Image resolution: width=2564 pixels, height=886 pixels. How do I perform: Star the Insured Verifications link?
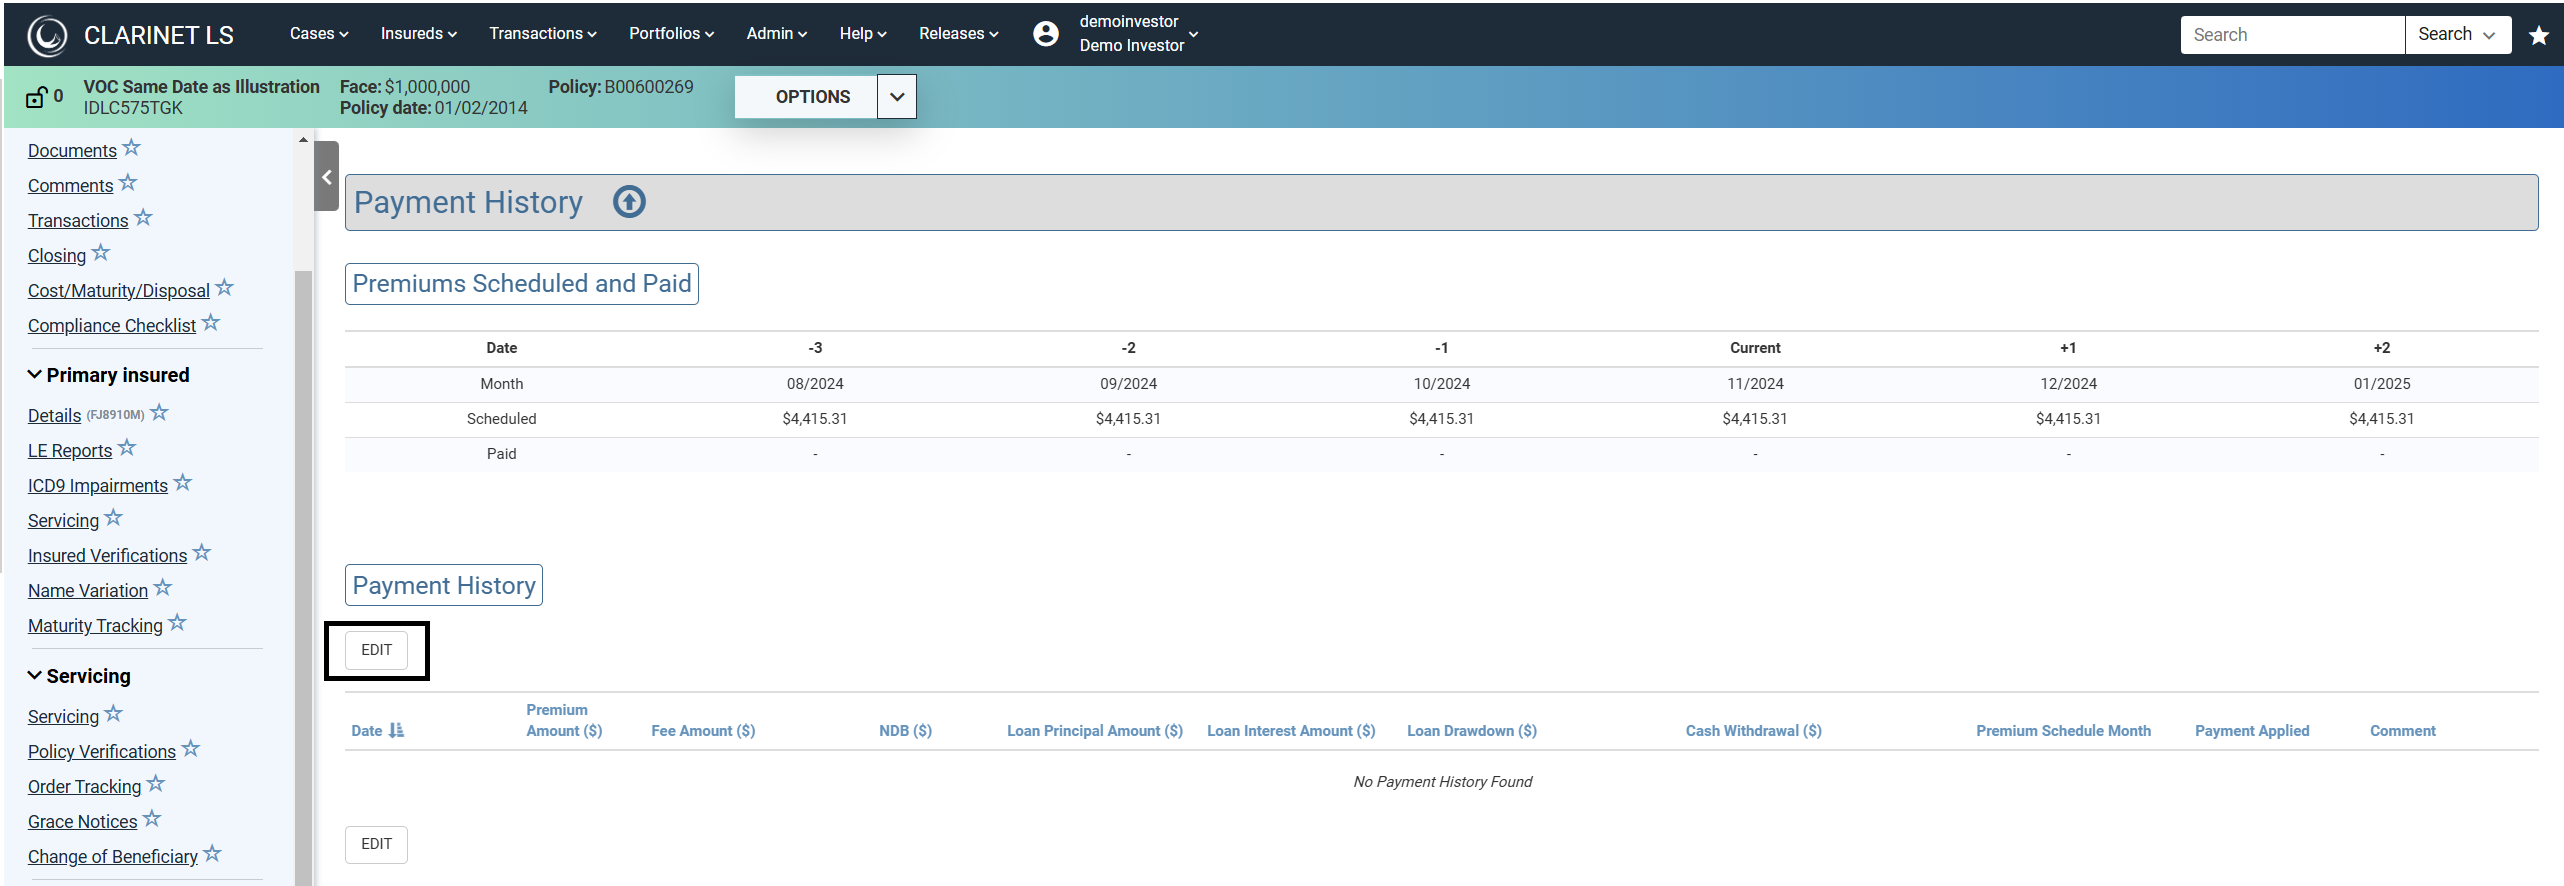point(202,553)
